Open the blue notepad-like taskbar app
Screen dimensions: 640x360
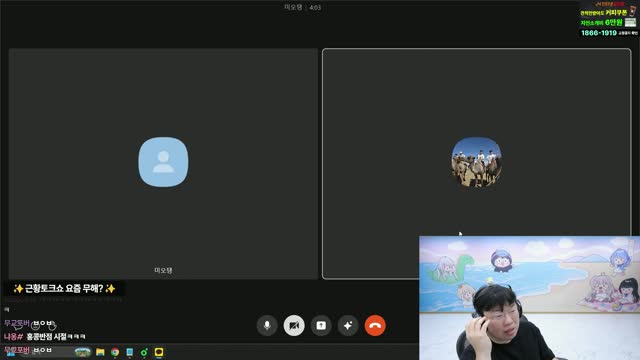click(x=129, y=352)
